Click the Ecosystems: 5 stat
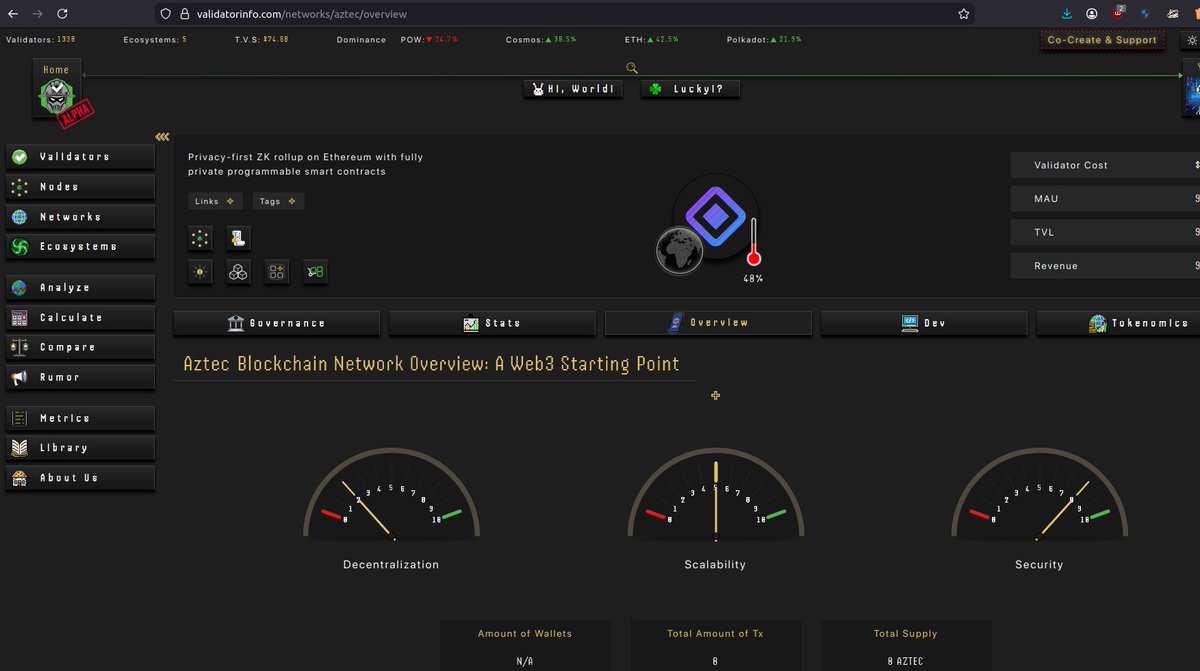The image size is (1200, 671). pos(155,40)
